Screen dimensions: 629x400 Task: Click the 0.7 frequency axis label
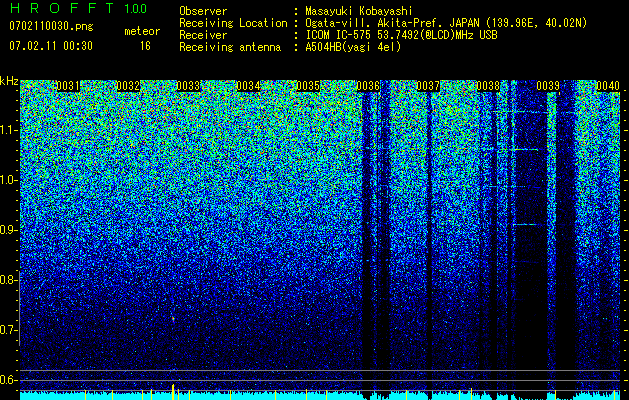pos(9,330)
